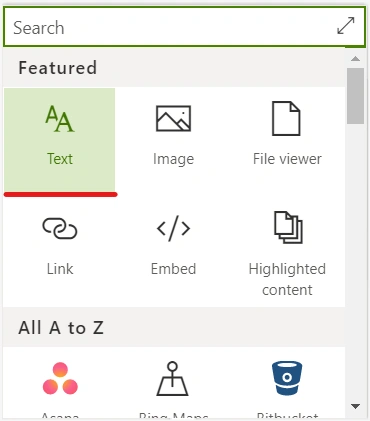Click the Embed label text
The width and height of the screenshot is (370, 421).
tap(173, 269)
